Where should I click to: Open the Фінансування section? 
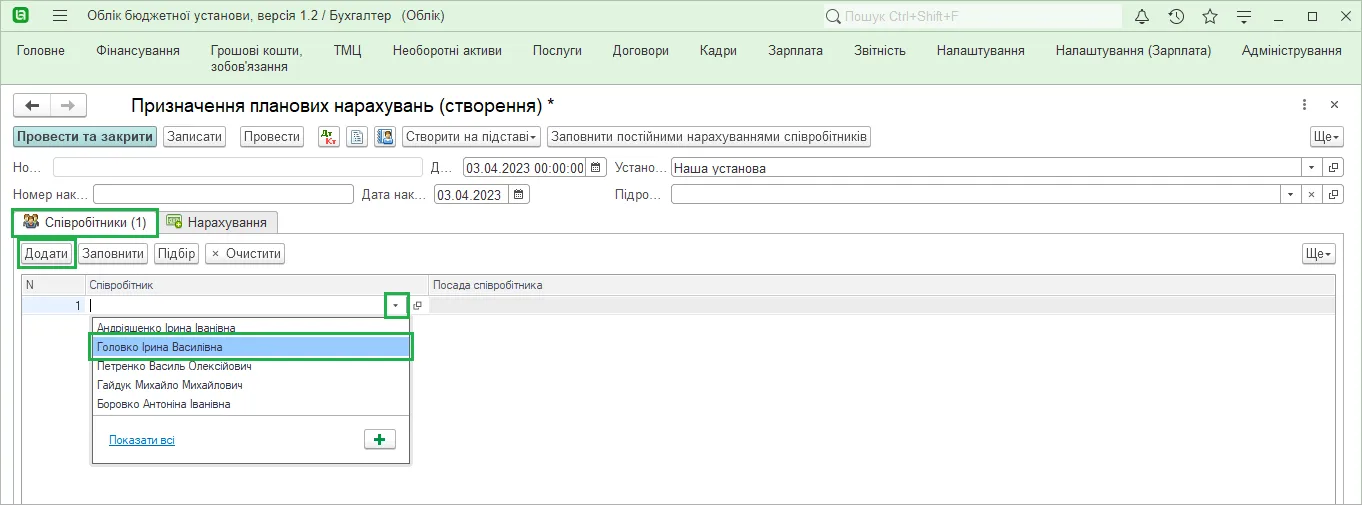[138, 51]
